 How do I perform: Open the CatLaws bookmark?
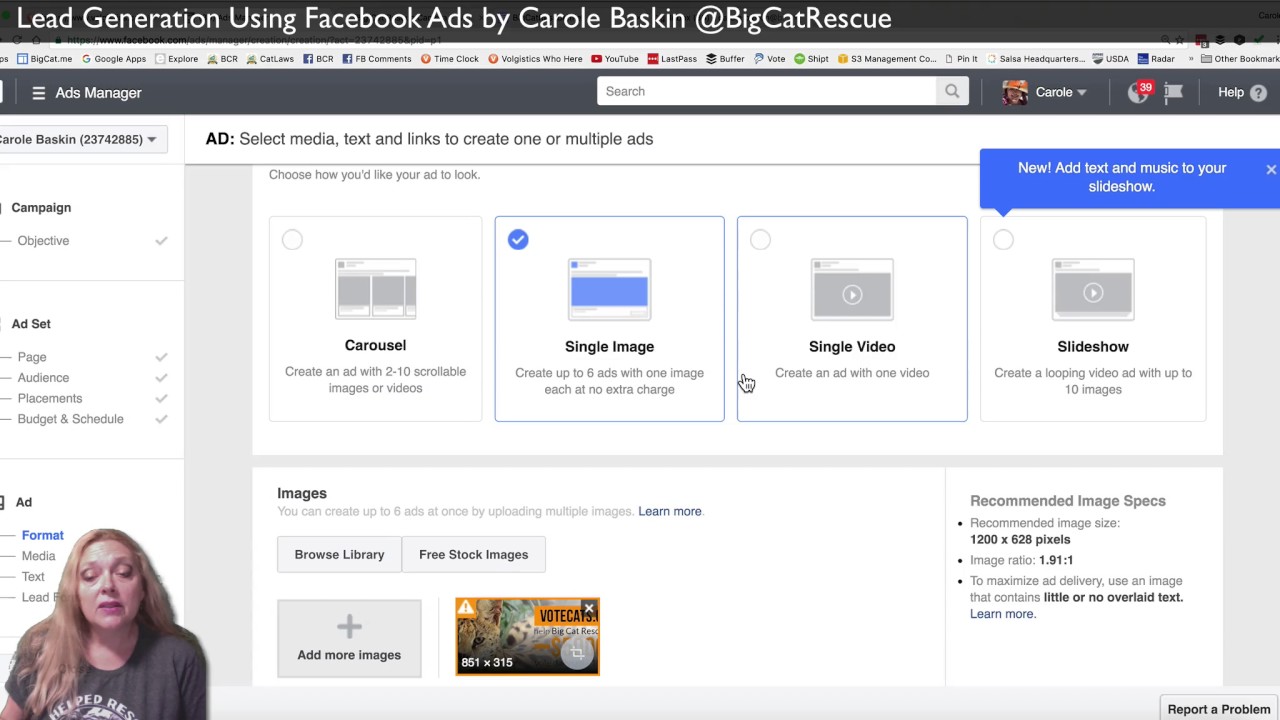pyautogui.click(x=270, y=59)
